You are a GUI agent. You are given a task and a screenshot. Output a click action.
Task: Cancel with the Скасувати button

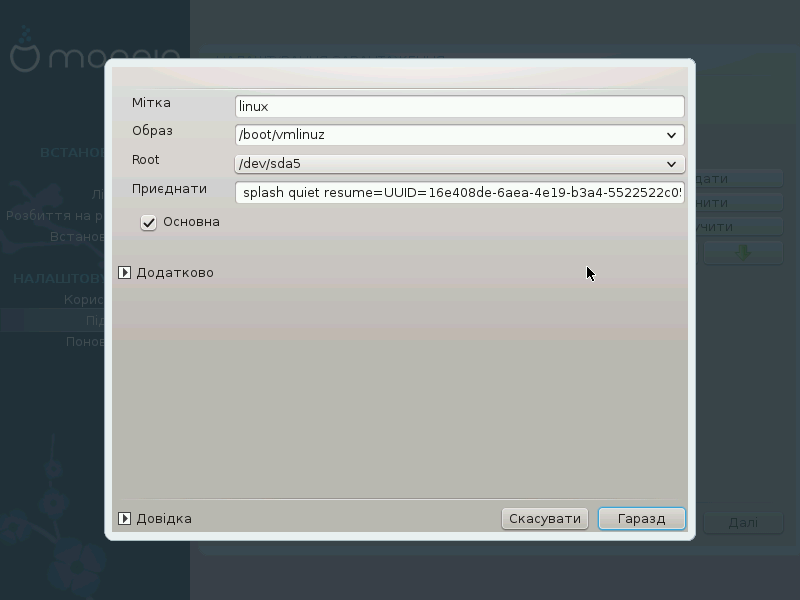point(545,518)
